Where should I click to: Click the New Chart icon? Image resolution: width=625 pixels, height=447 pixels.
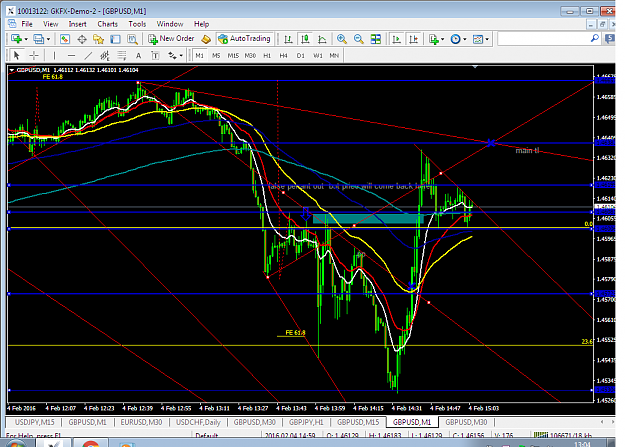[17, 39]
